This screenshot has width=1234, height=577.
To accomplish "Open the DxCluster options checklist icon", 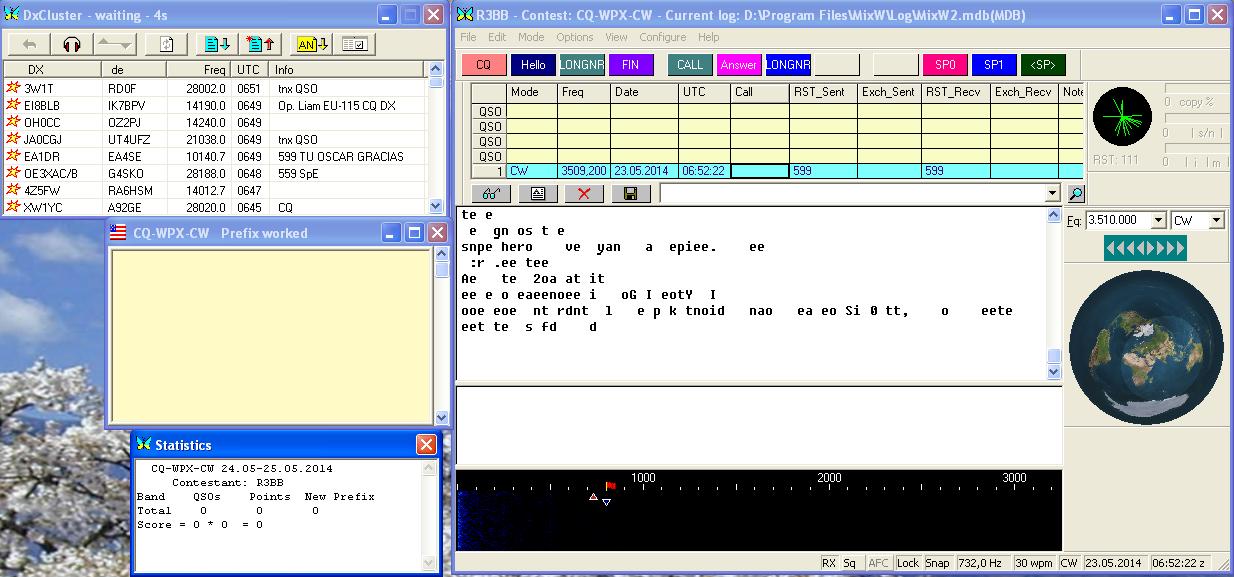I will point(354,44).
